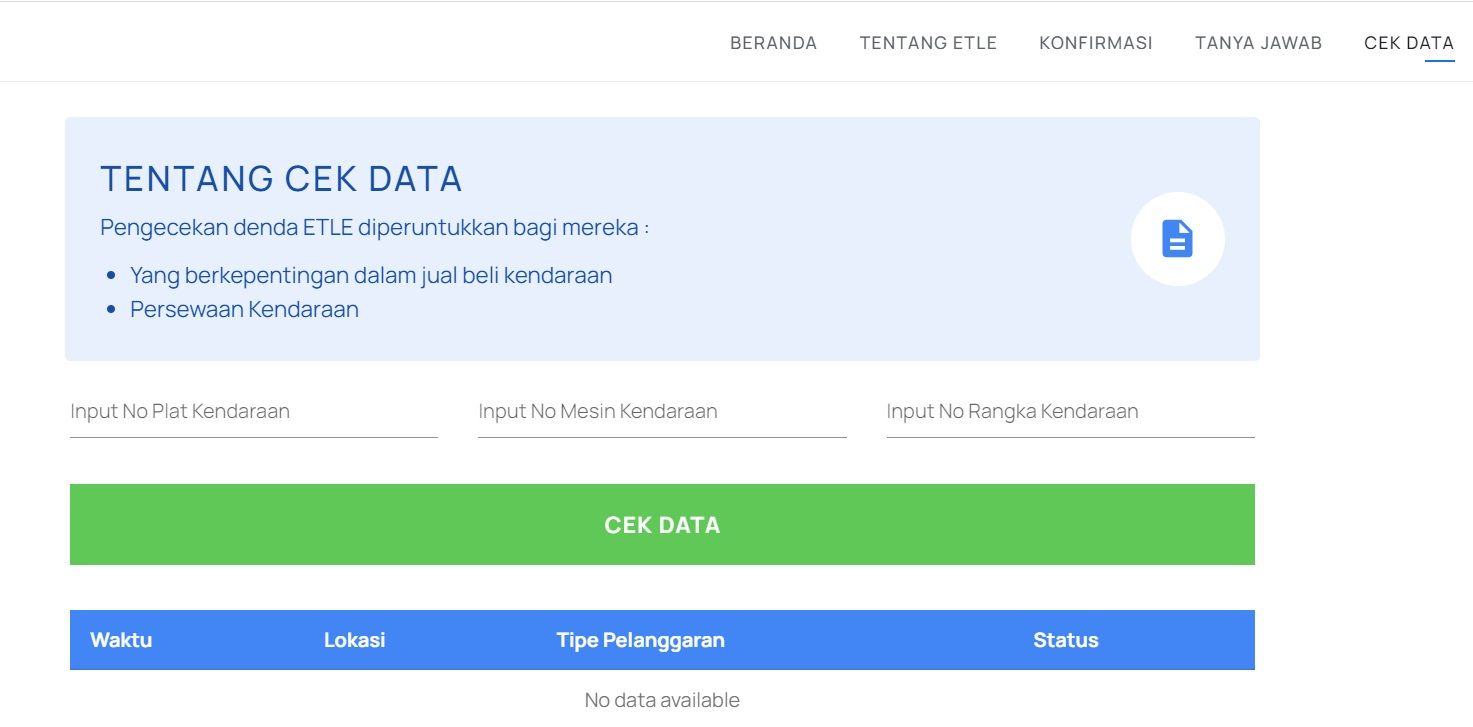
Task: Focus the Input No Mesin Kendaraan field
Action: (x=662, y=412)
